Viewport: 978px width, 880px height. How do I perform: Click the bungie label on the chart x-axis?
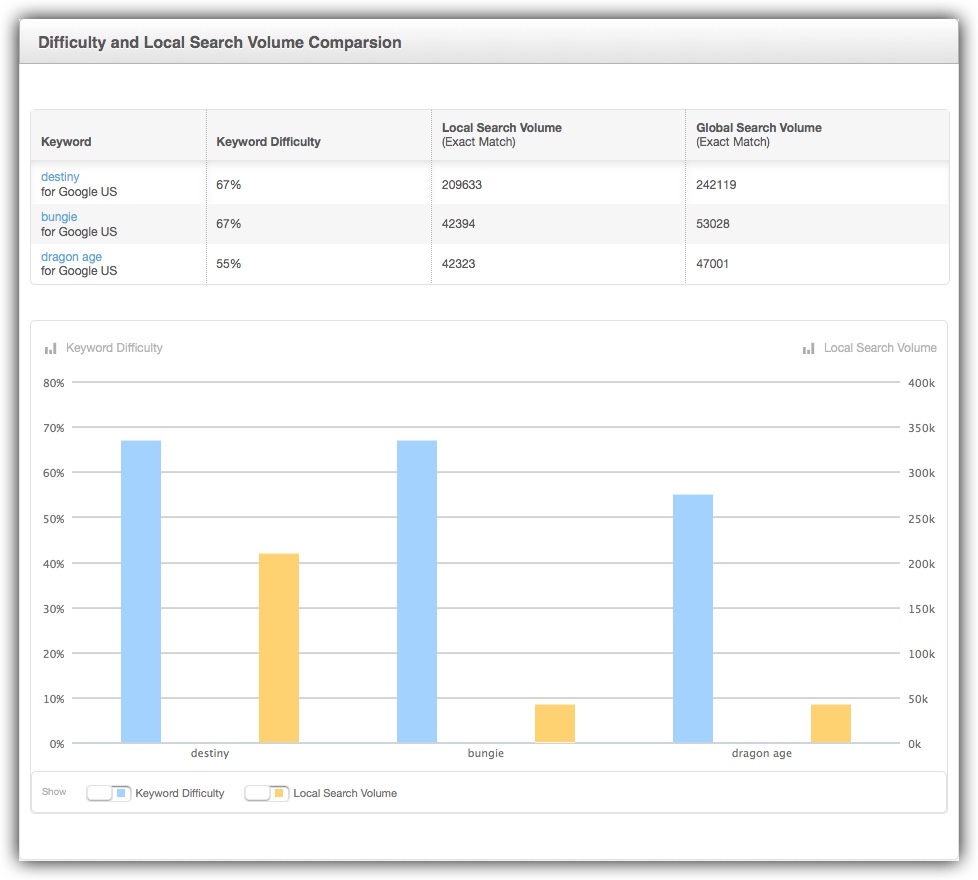tap(486, 753)
